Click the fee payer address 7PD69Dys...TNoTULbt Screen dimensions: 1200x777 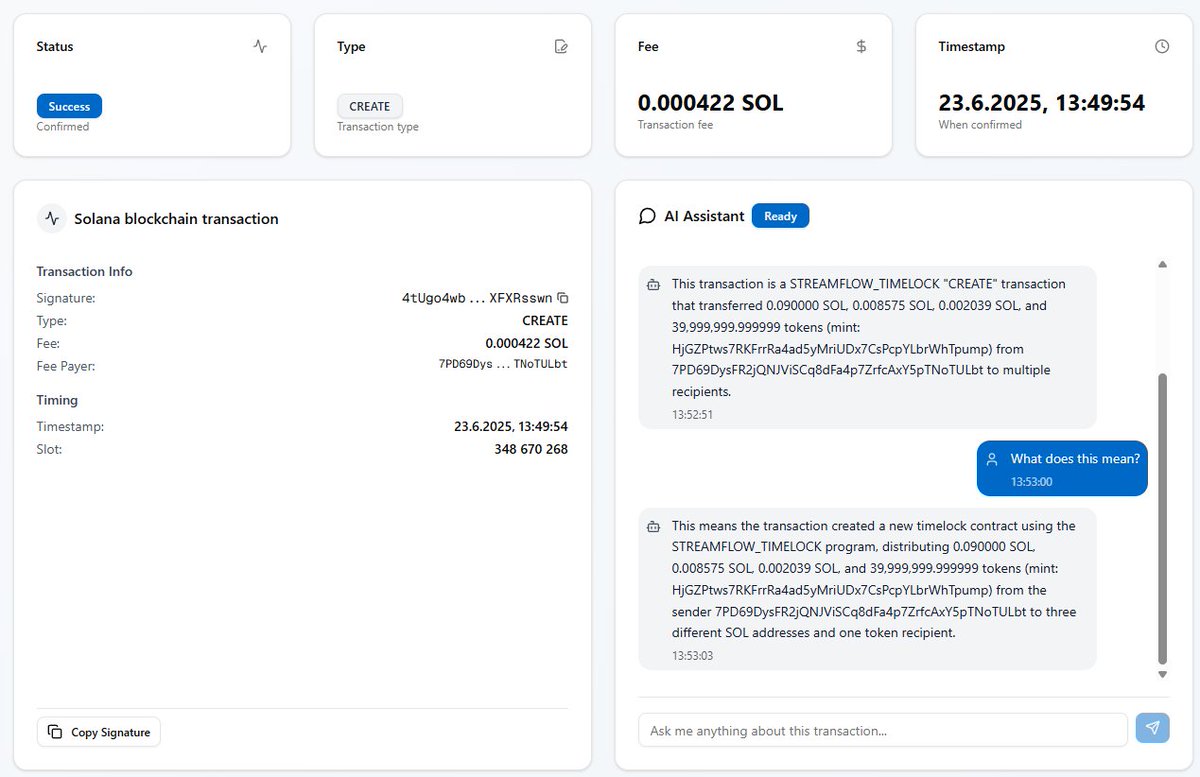pyautogui.click(x=503, y=364)
